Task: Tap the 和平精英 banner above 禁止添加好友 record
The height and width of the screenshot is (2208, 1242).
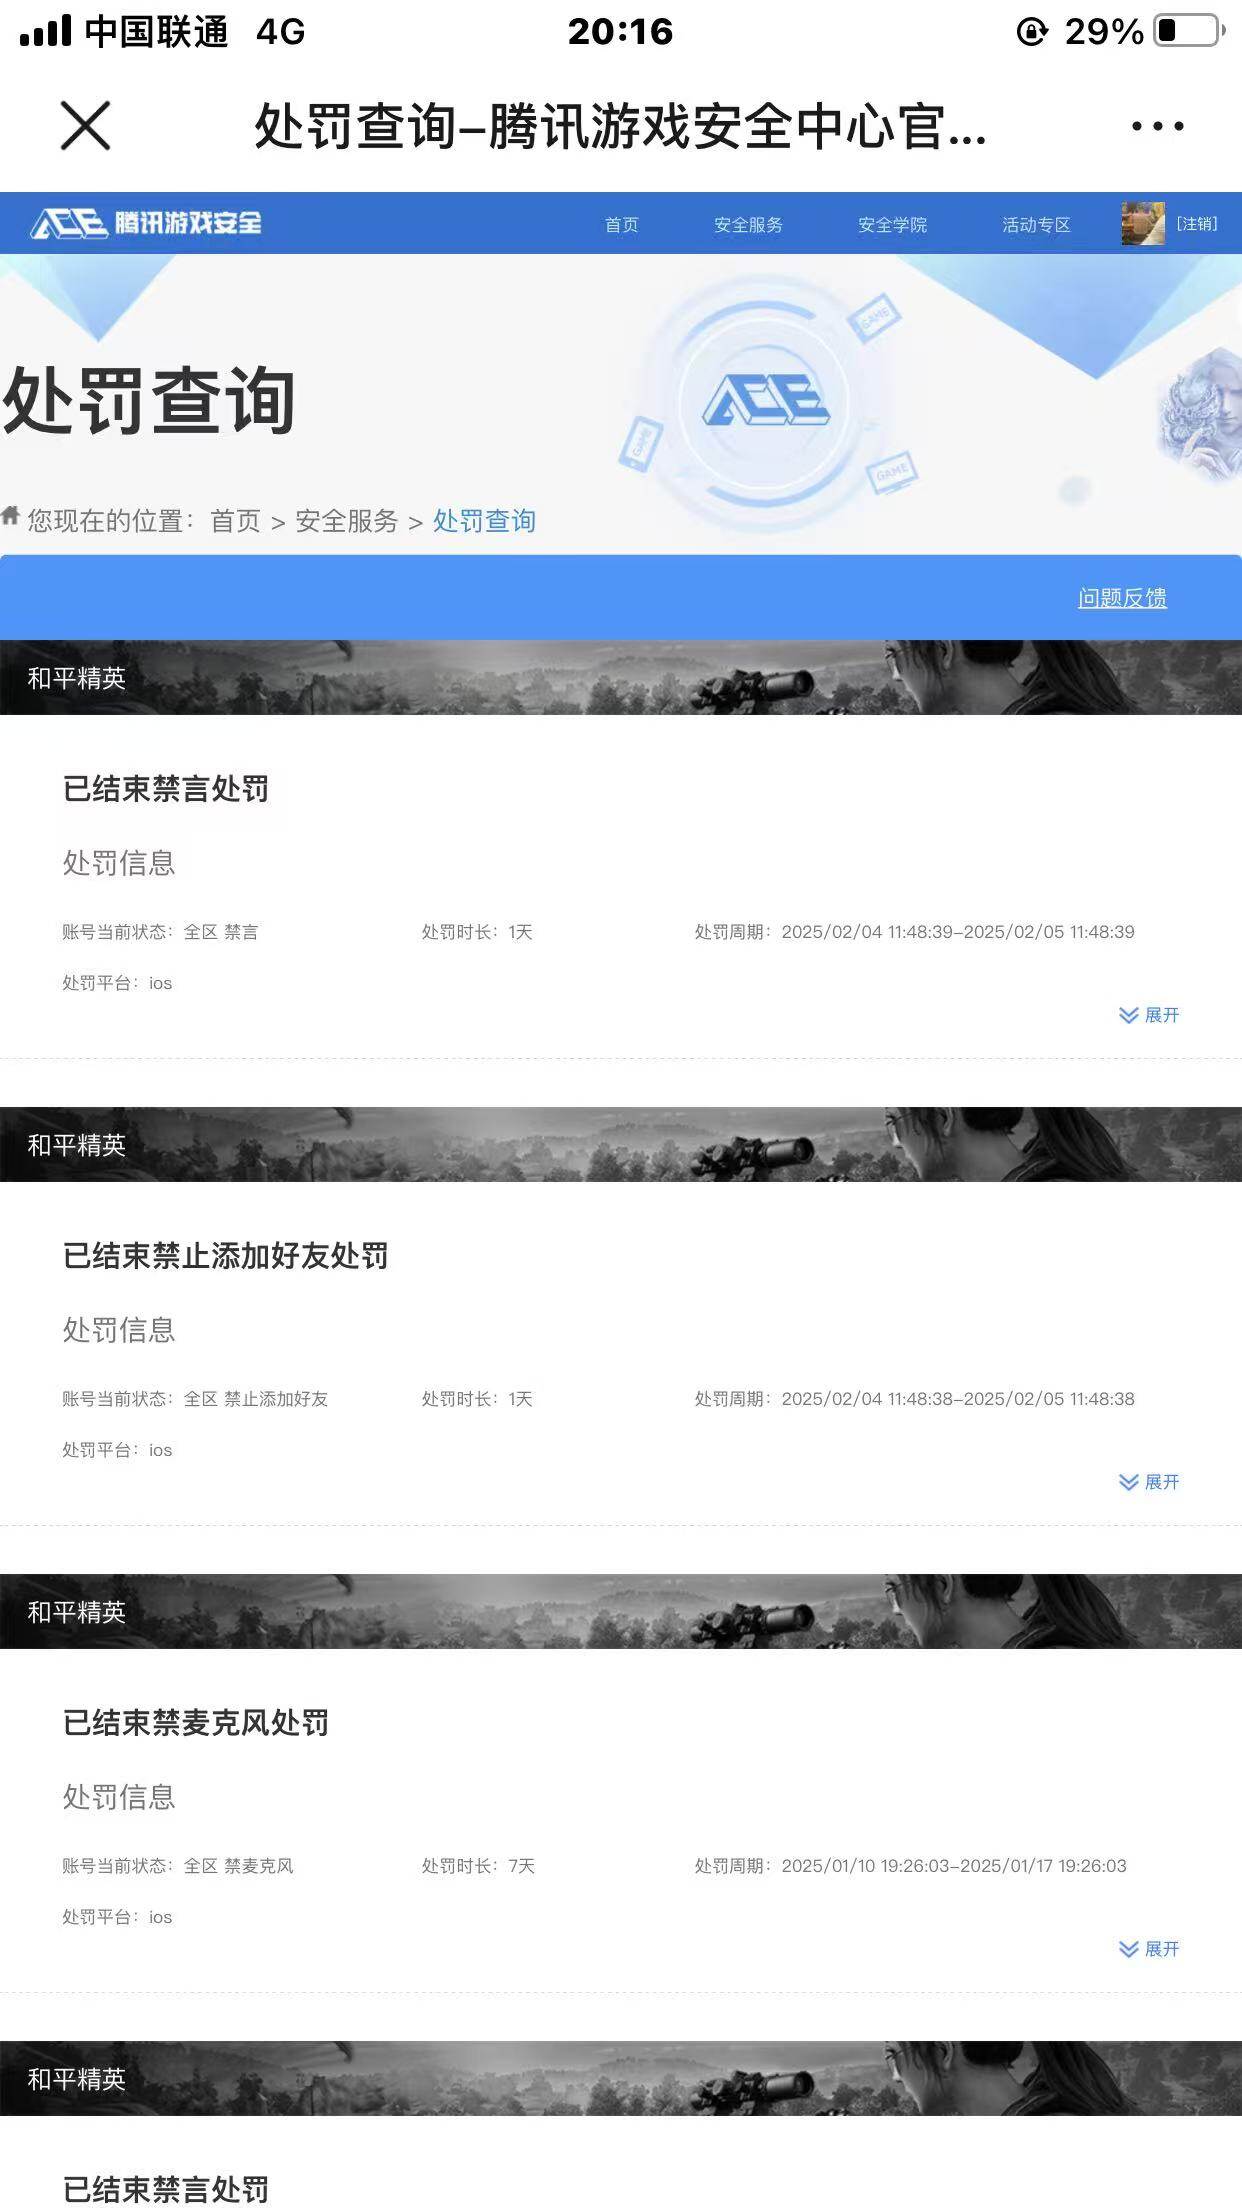Action: click(x=621, y=1144)
